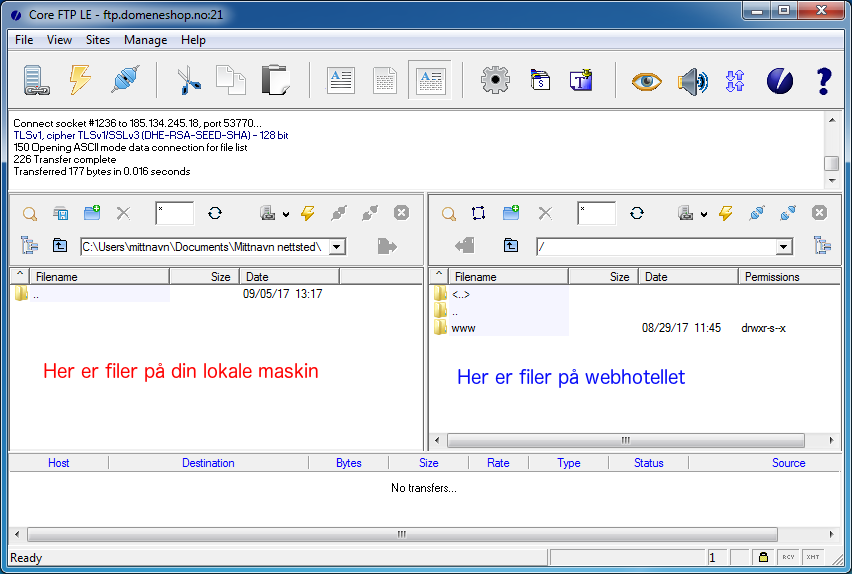Image resolution: width=852 pixels, height=574 pixels.
Task: Click the reconnect plug icon in toolbar
Action: (126, 79)
